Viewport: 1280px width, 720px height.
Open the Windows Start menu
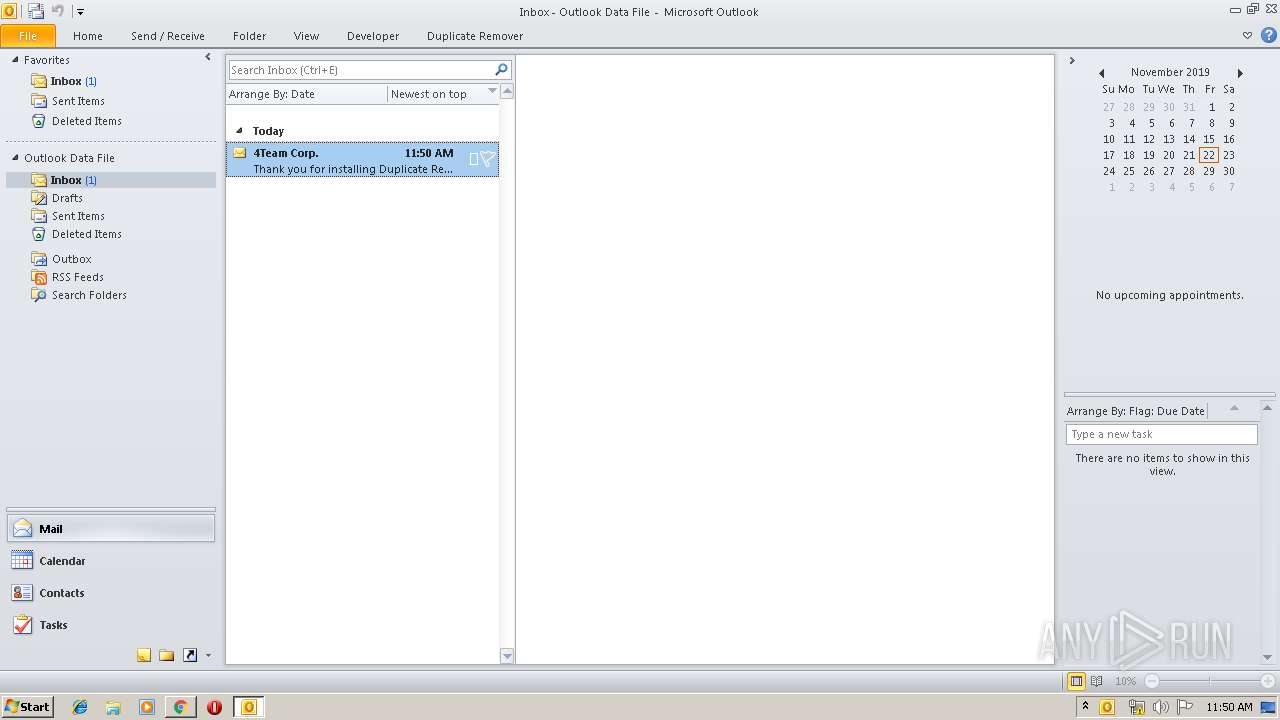click(x=27, y=707)
